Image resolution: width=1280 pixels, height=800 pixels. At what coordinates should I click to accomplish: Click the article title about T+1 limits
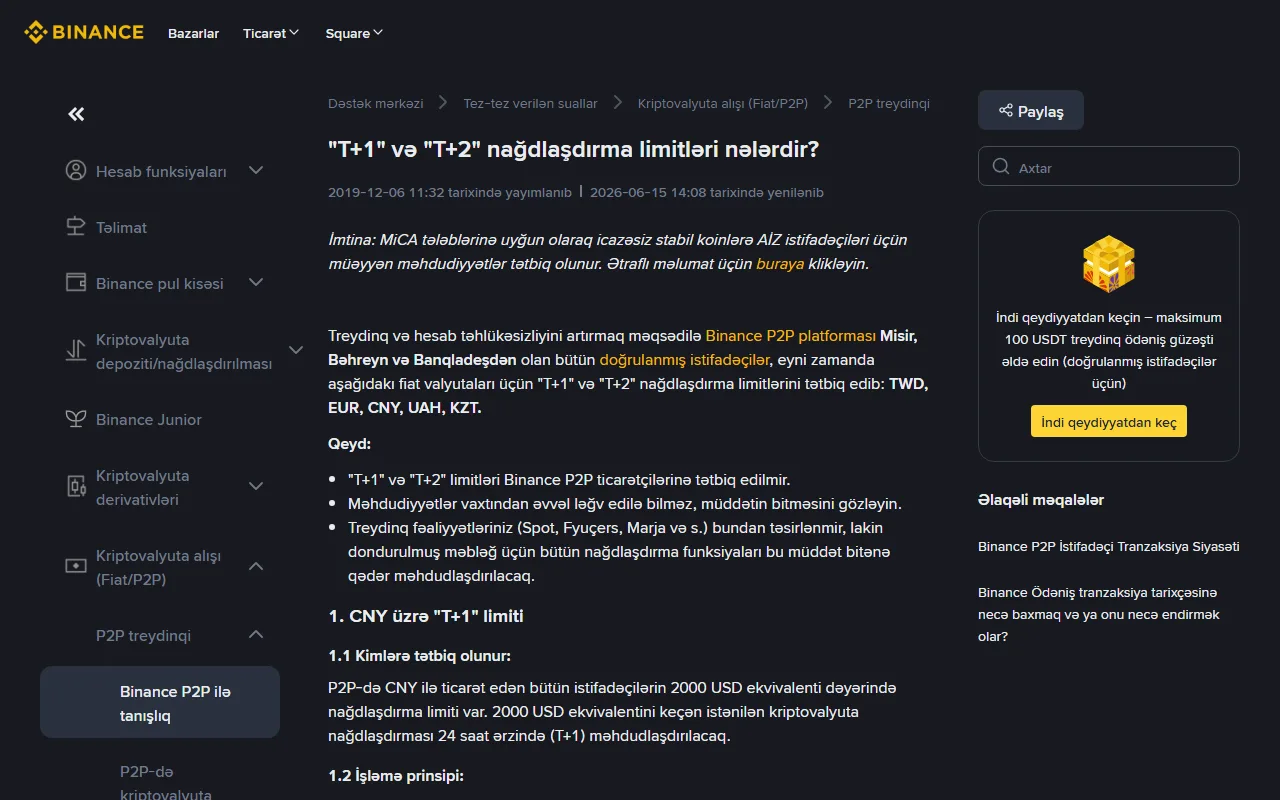pos(574,149)
